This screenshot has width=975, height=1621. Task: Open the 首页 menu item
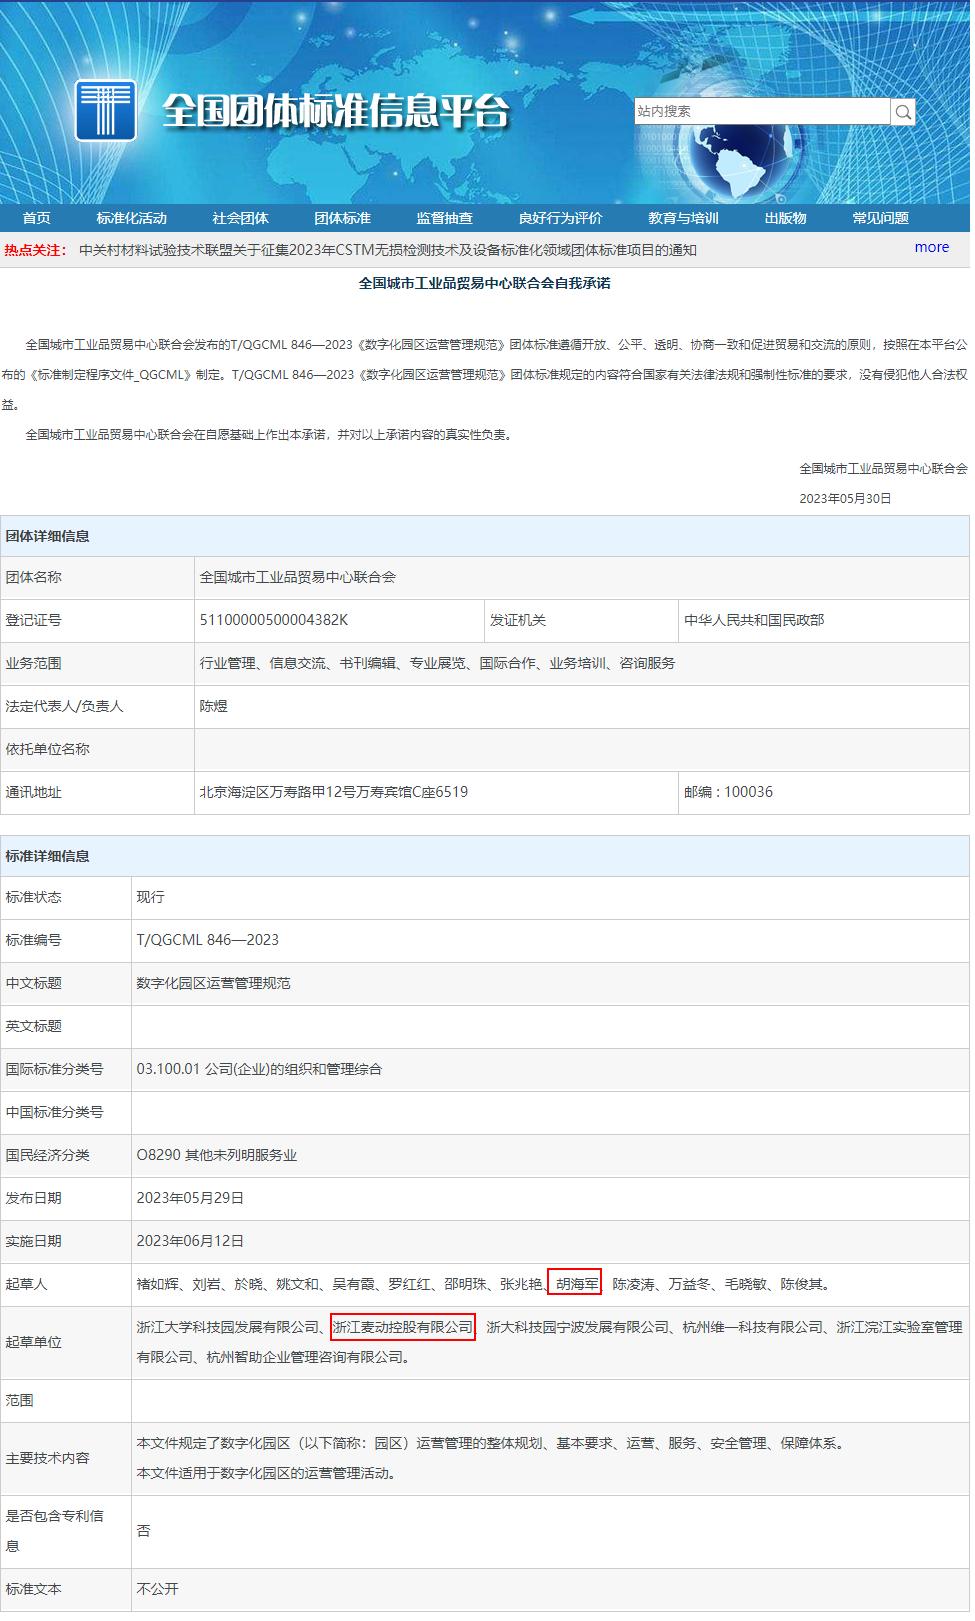pyautogui.click(x=37, y=218)
